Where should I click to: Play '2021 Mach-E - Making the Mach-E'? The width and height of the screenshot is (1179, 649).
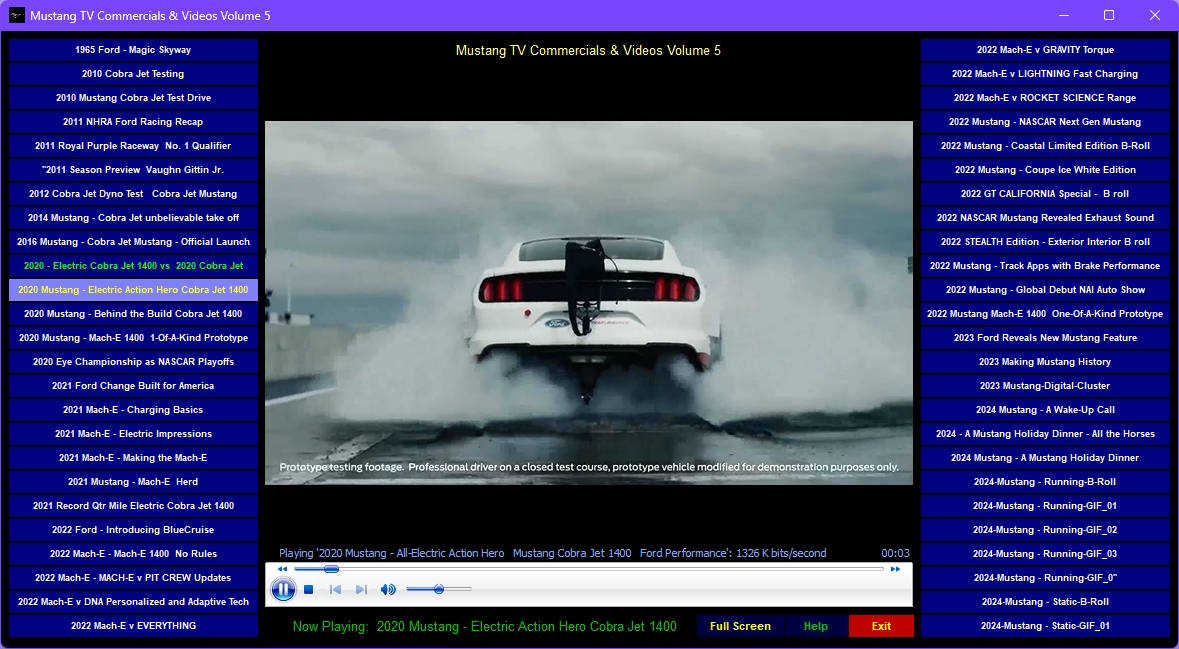pos(133,458)
